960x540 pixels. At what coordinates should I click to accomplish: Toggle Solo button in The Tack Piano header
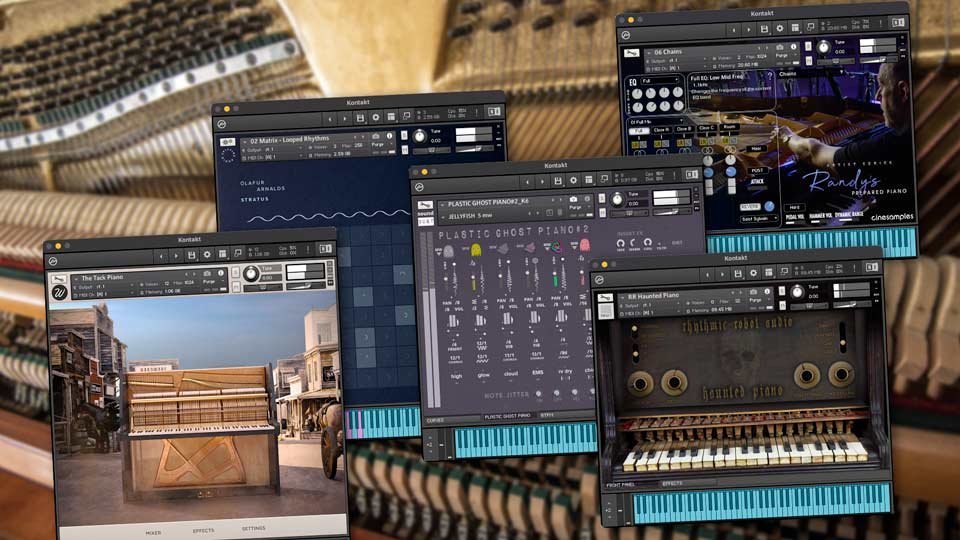click(x=236, y=272)
